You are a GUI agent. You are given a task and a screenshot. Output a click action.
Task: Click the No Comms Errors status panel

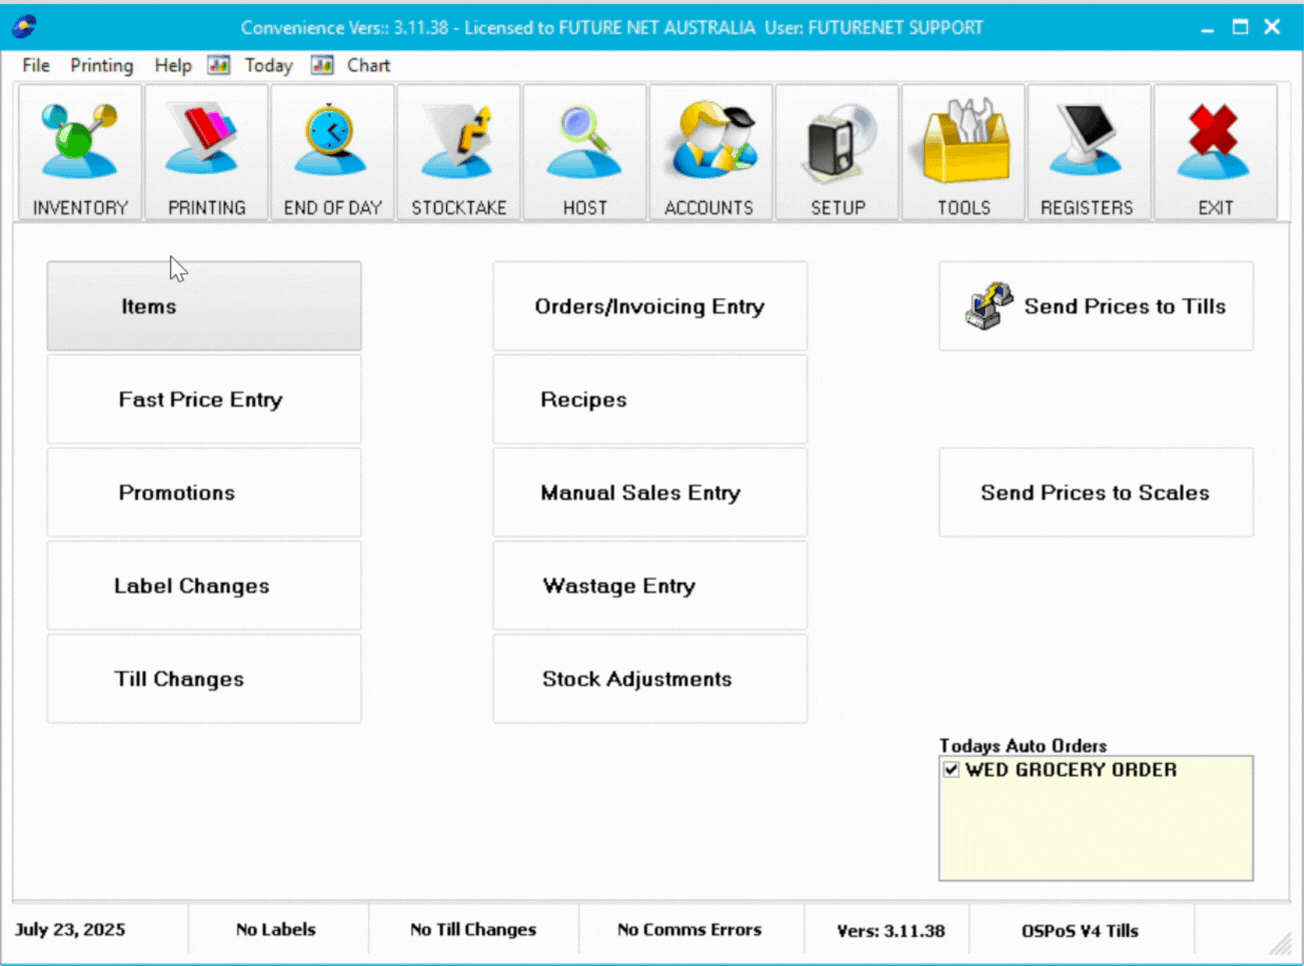tap(689, 930)
